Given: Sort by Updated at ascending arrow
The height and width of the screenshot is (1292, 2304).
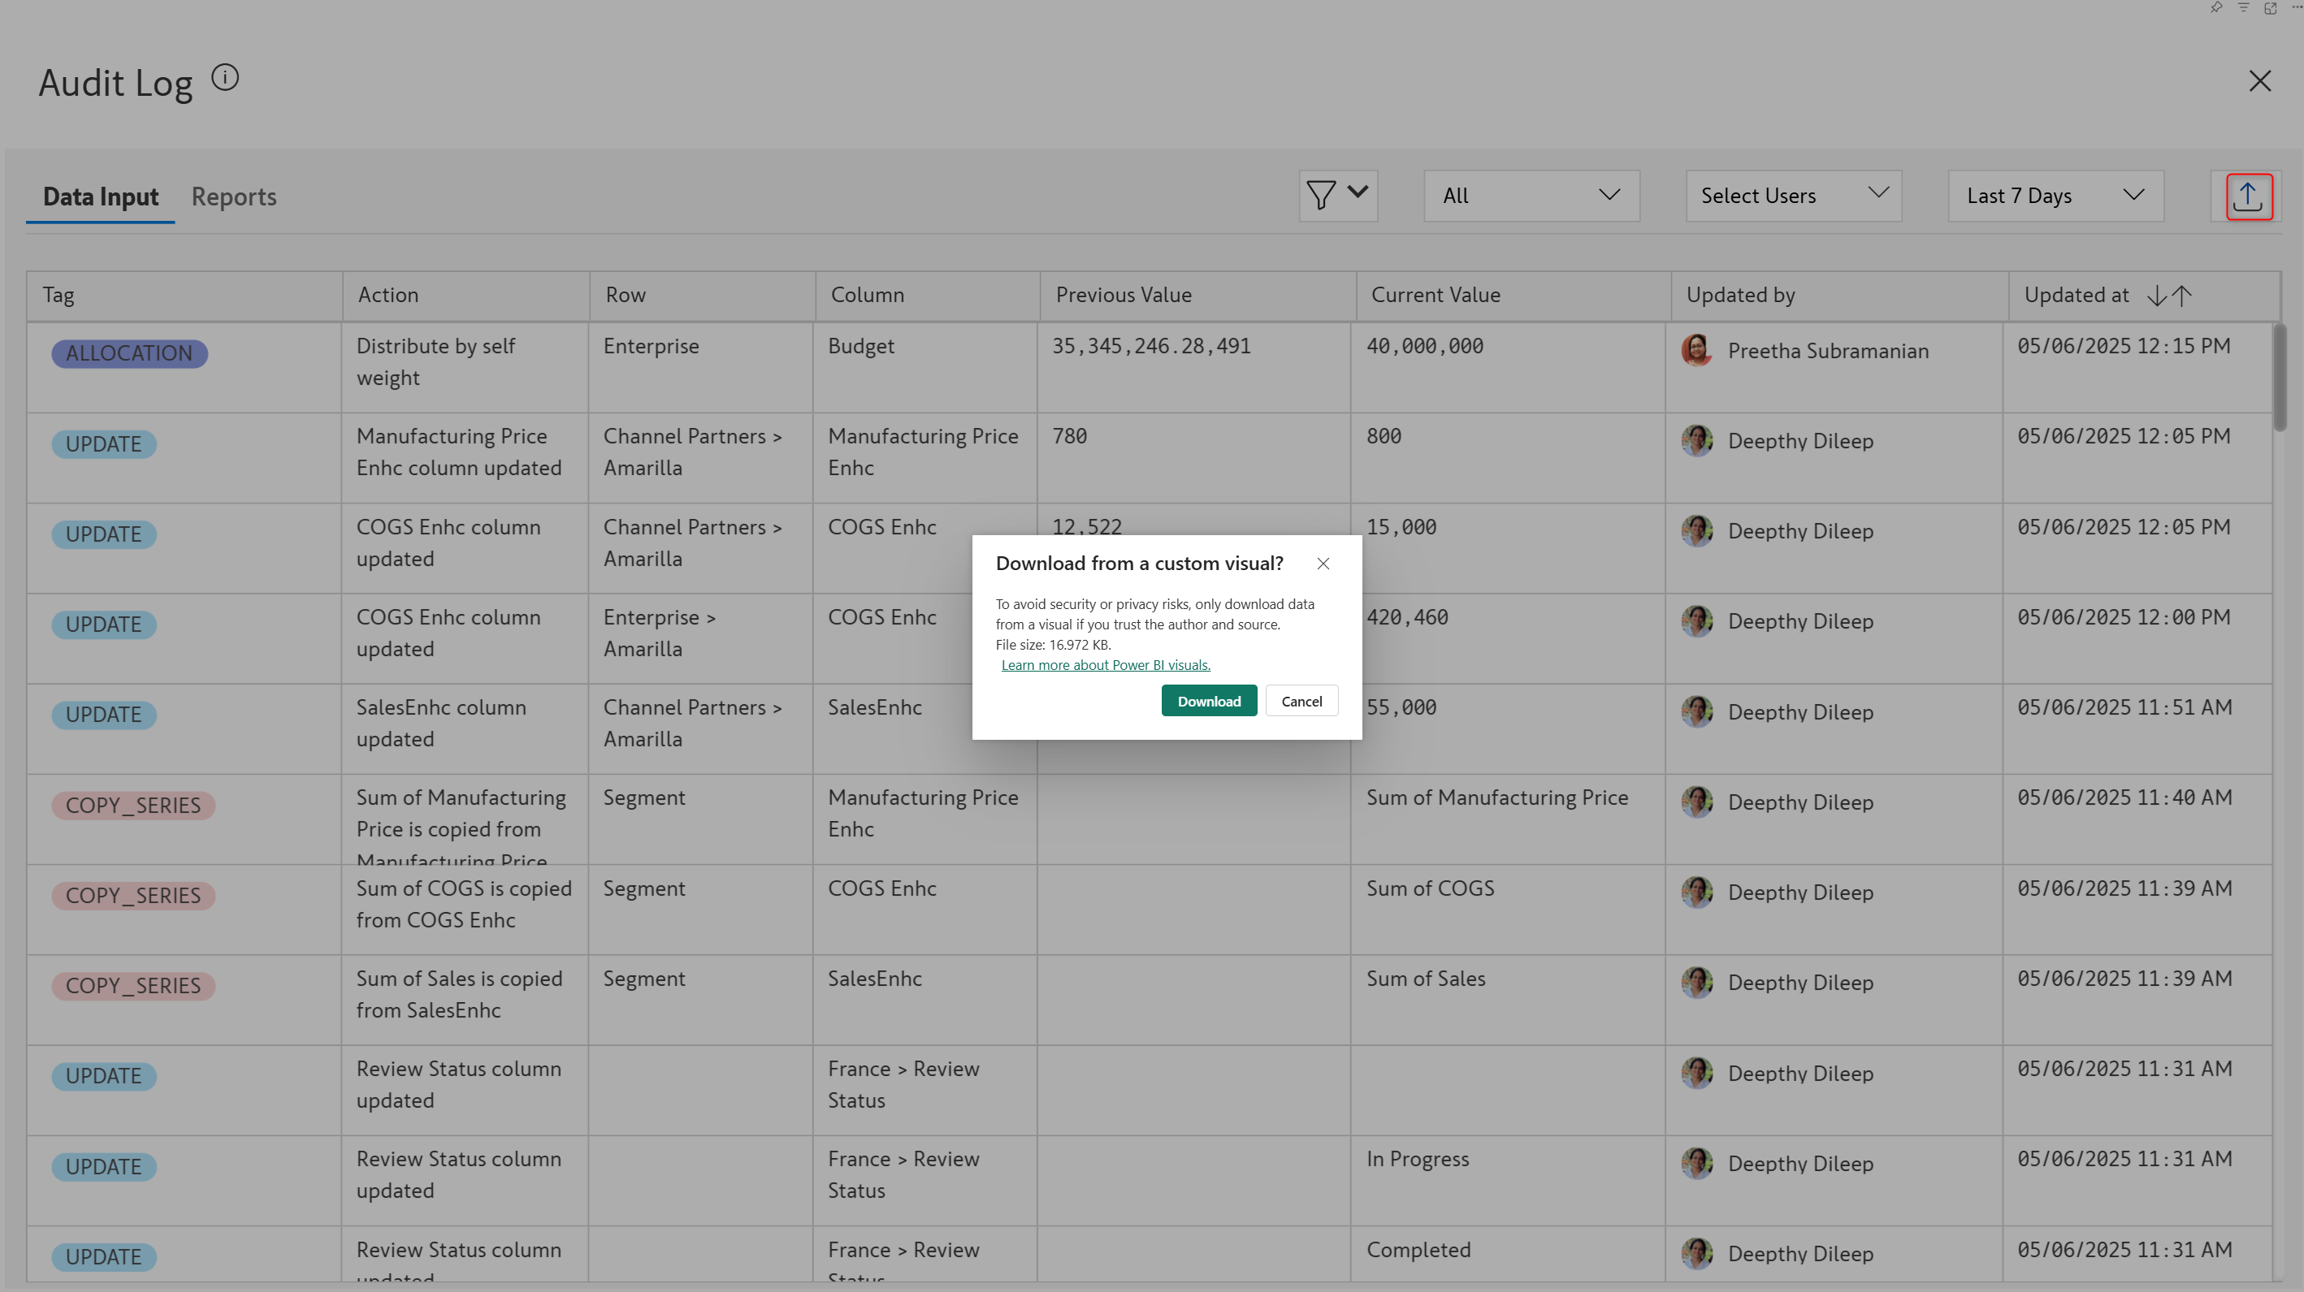Looking at the screenshot, I should 2183,296.
